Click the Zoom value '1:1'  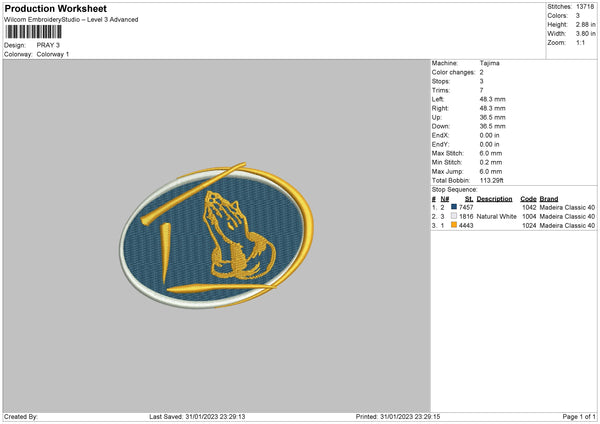point(580,42)
